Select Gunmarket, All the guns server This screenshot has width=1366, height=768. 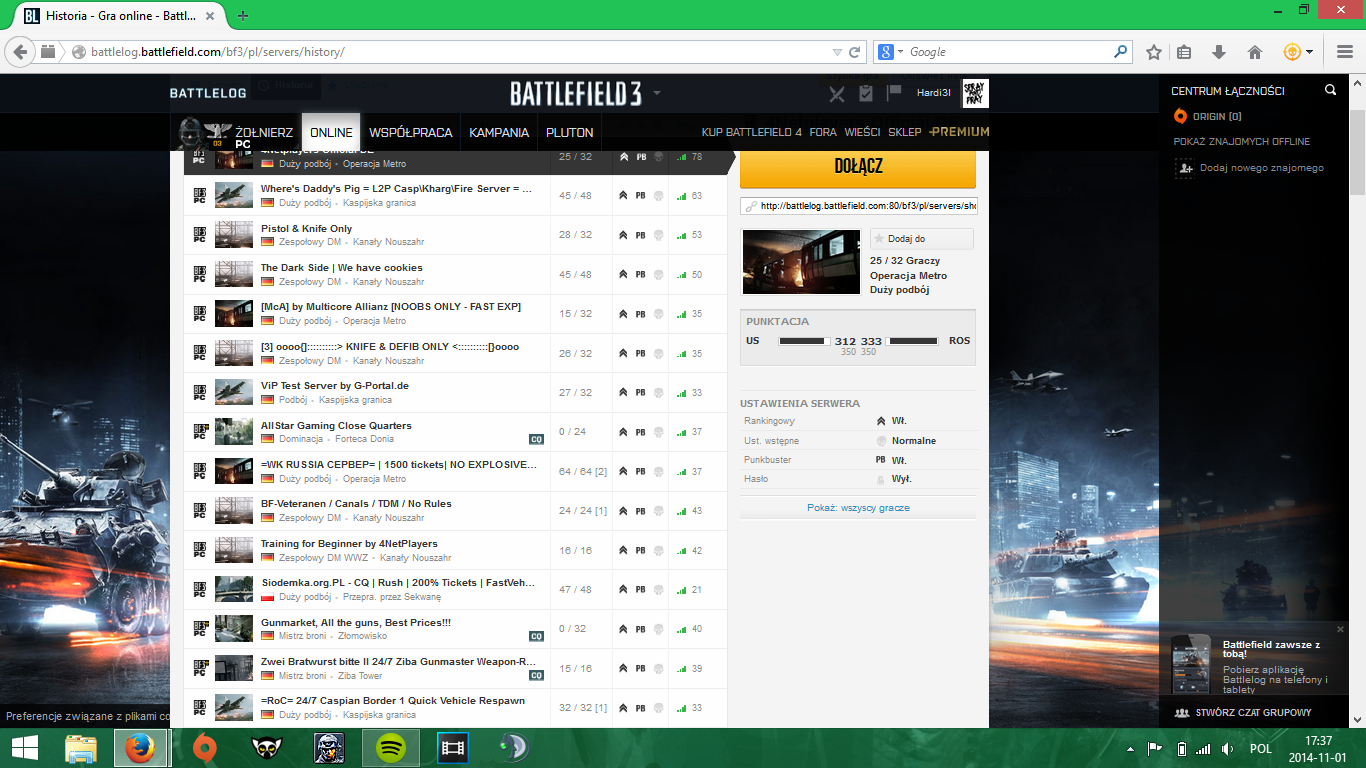[456, 628]
